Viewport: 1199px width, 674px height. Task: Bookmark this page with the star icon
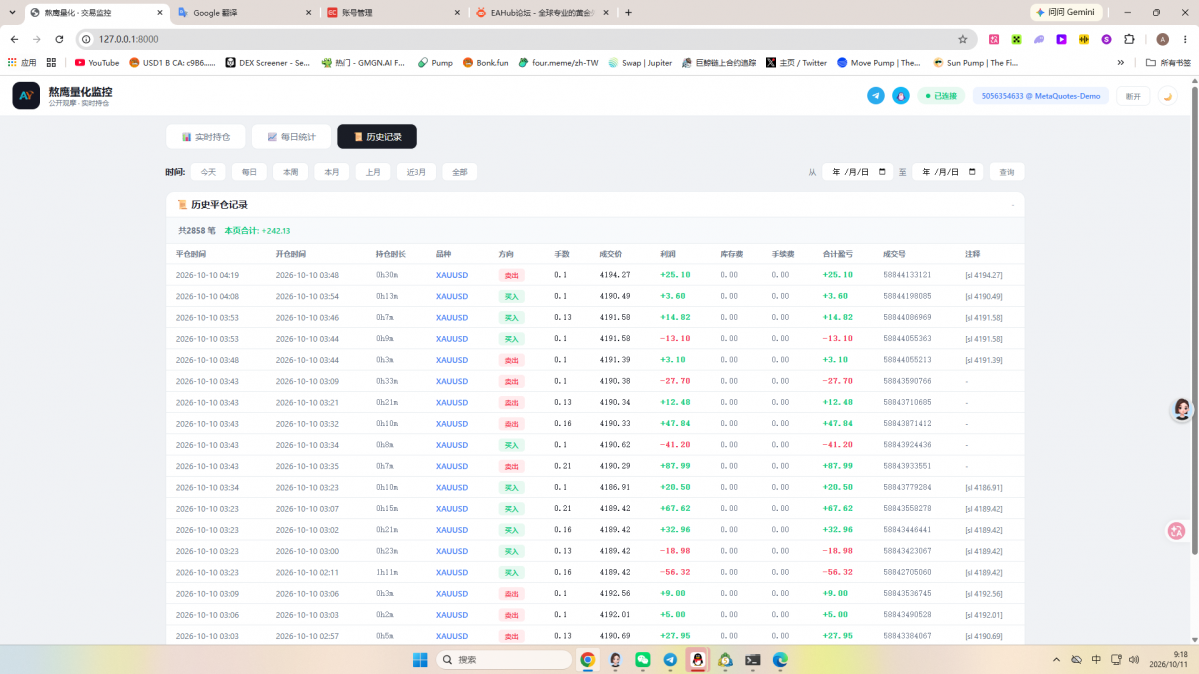pyautogui.click(x=963, y=39)
